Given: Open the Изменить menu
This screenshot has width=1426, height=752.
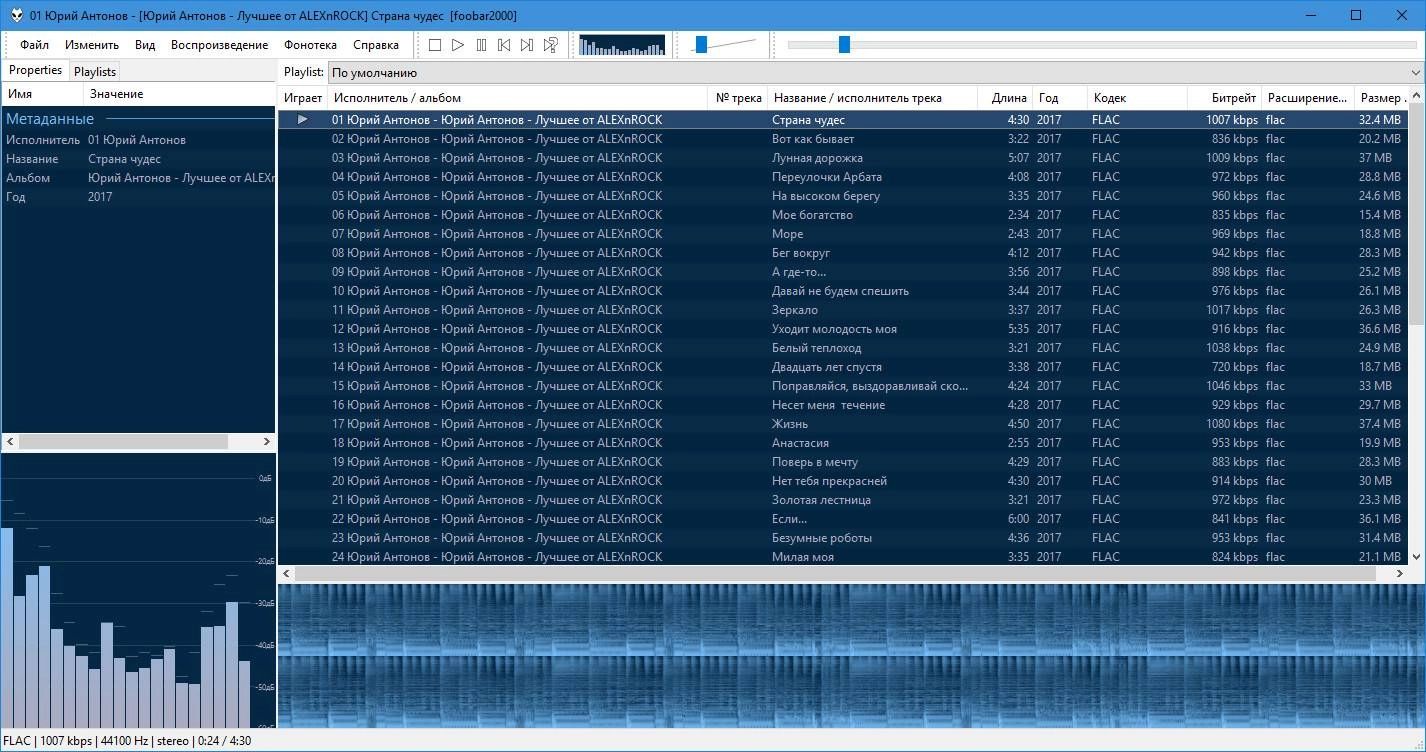Looking at the screenshot, I should pos(92,45).
